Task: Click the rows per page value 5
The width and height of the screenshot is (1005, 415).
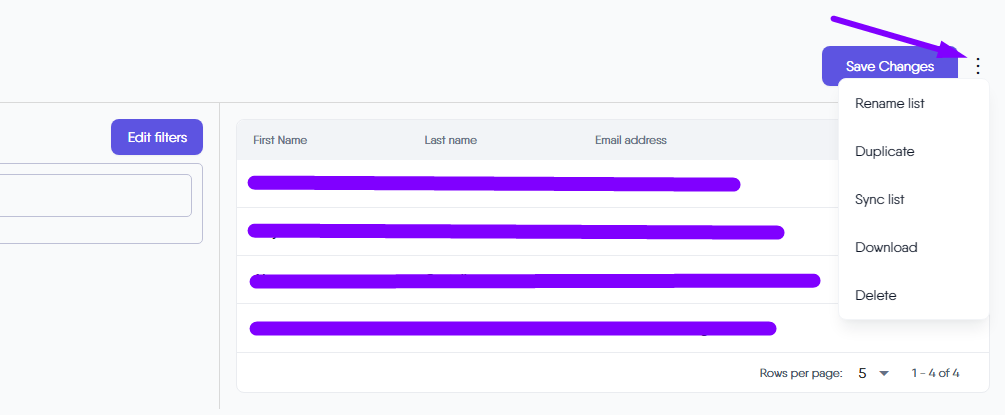Action: [x=862, y=373]
